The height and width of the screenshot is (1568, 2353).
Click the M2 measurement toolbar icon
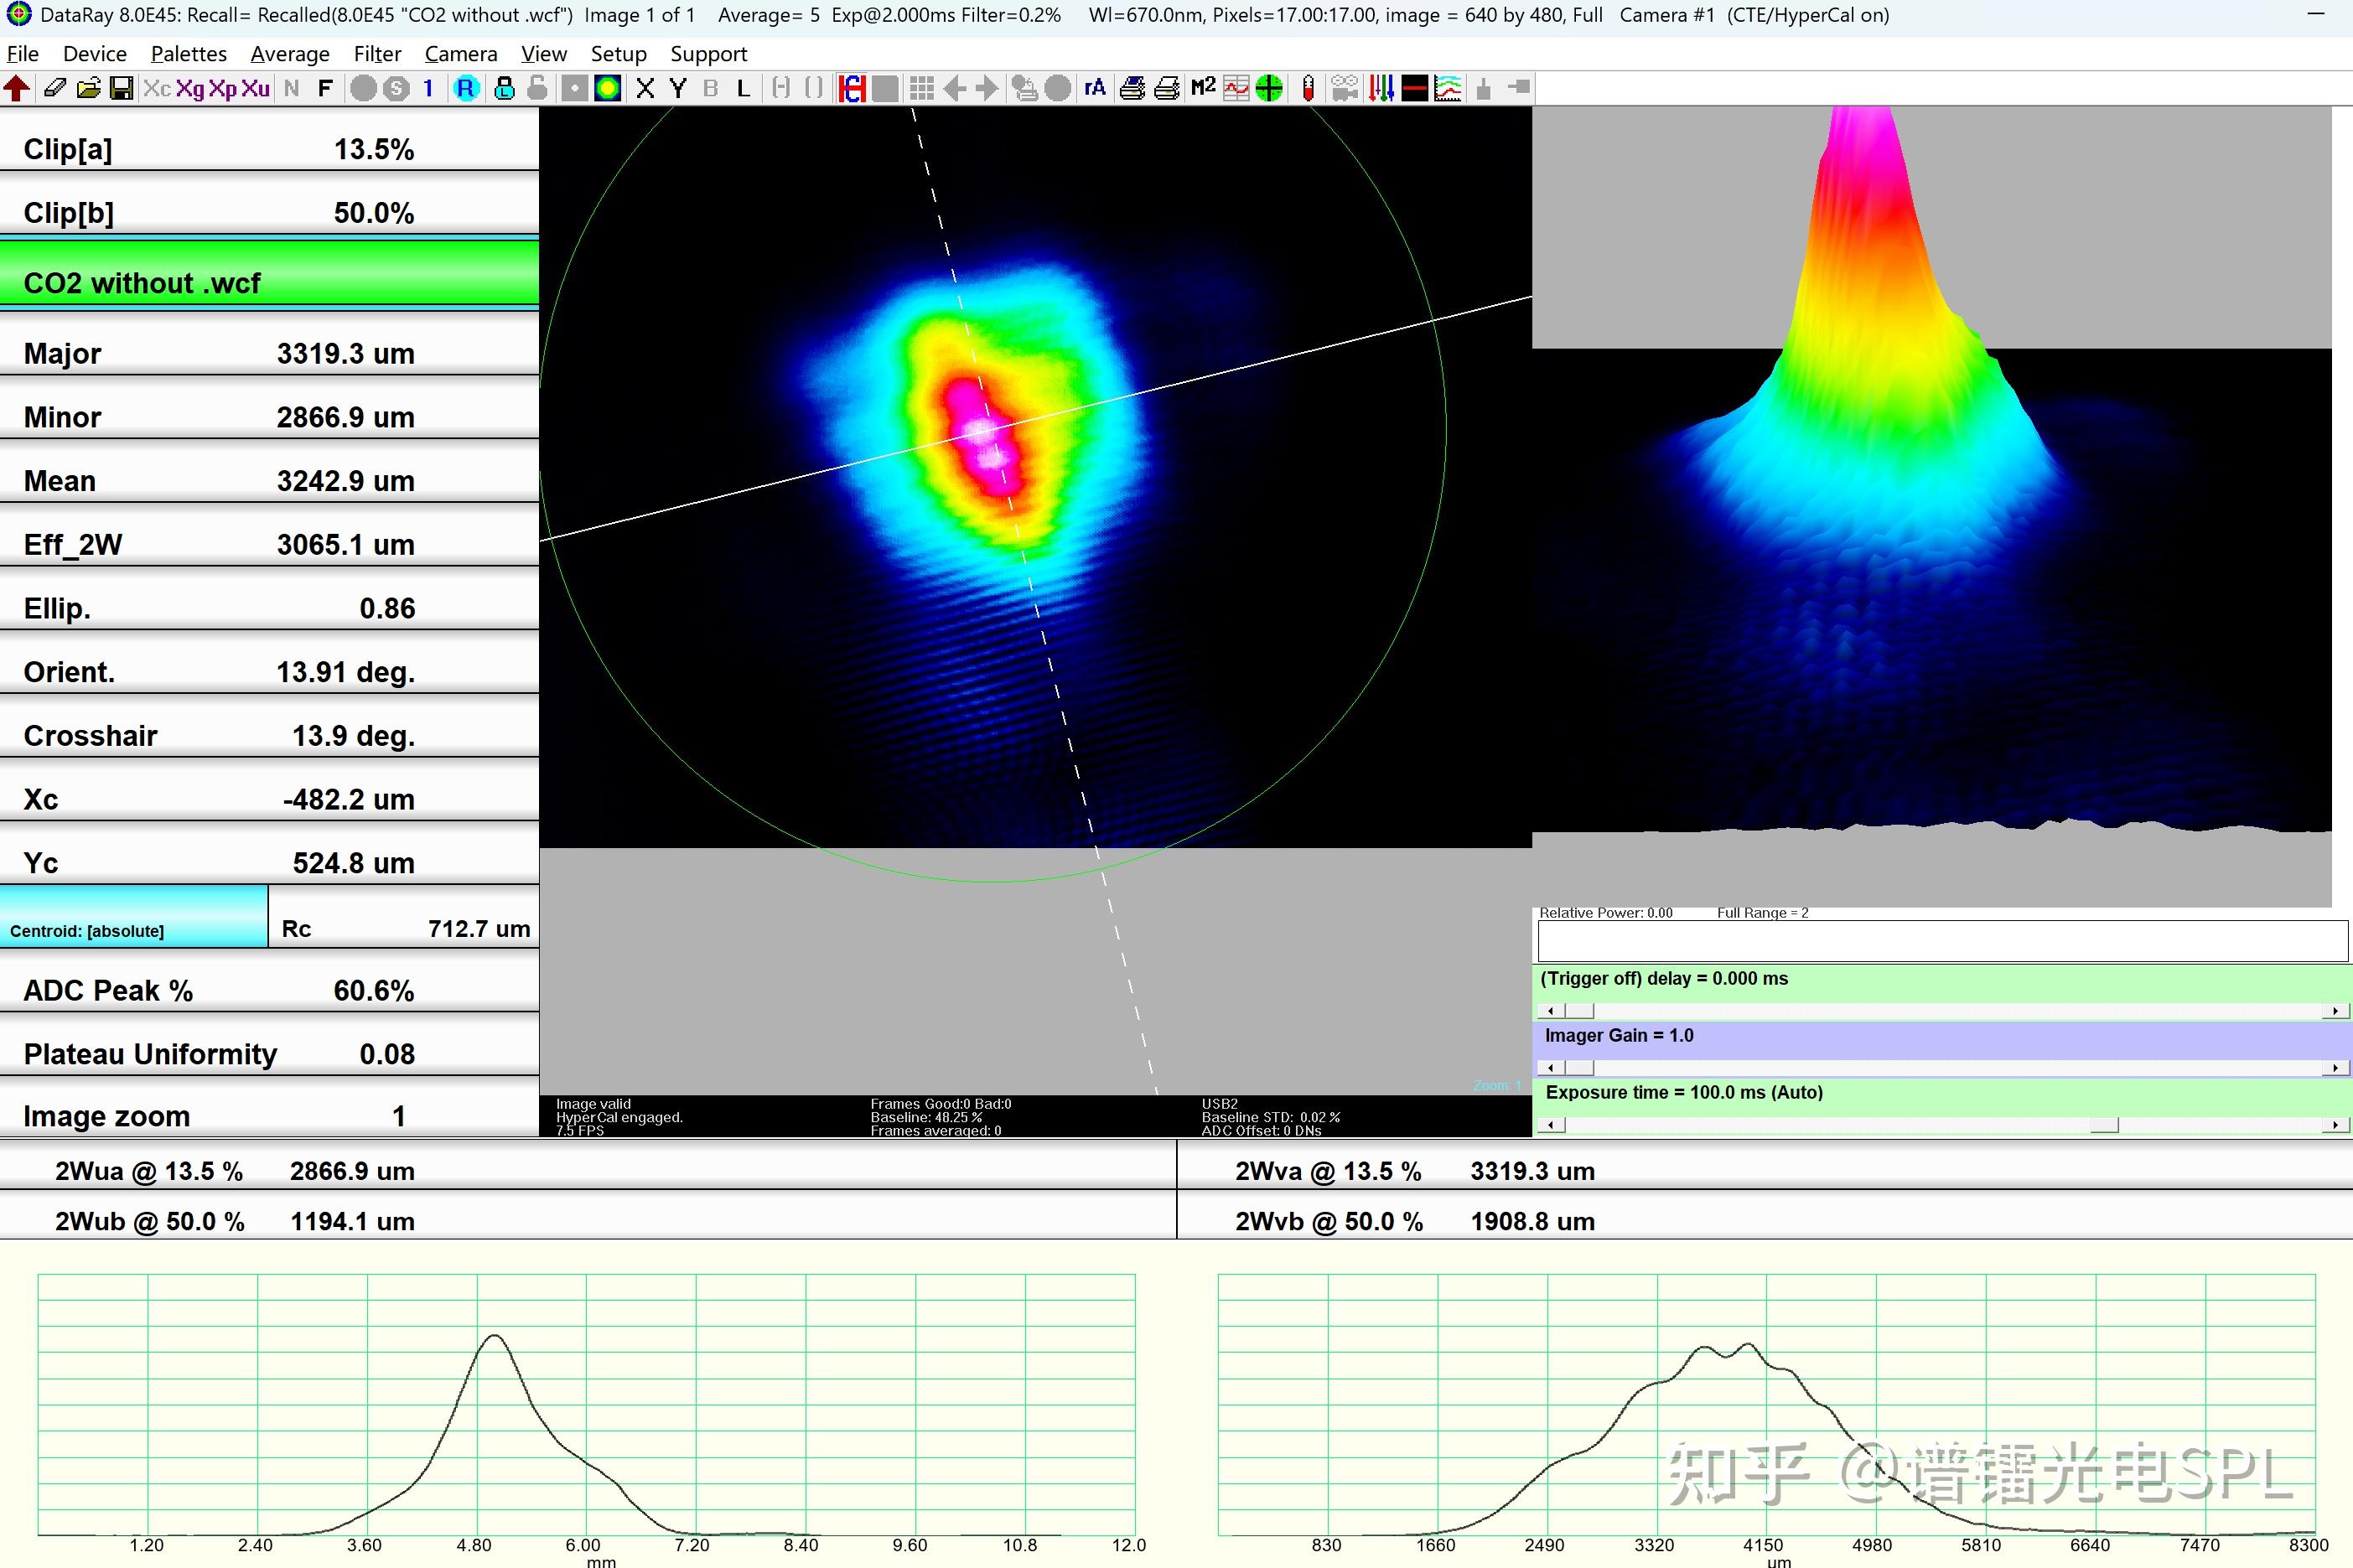(x=1203, y=88)
